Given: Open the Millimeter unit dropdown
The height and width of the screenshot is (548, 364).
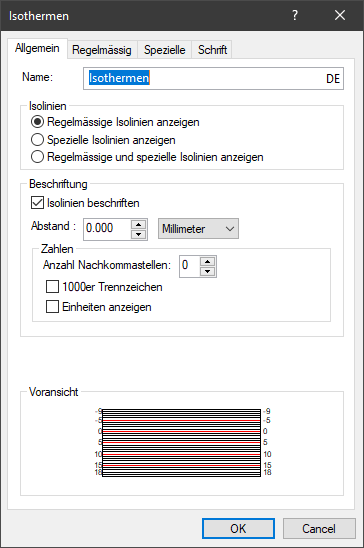Looking at the screenshot, I should point(198,229).
